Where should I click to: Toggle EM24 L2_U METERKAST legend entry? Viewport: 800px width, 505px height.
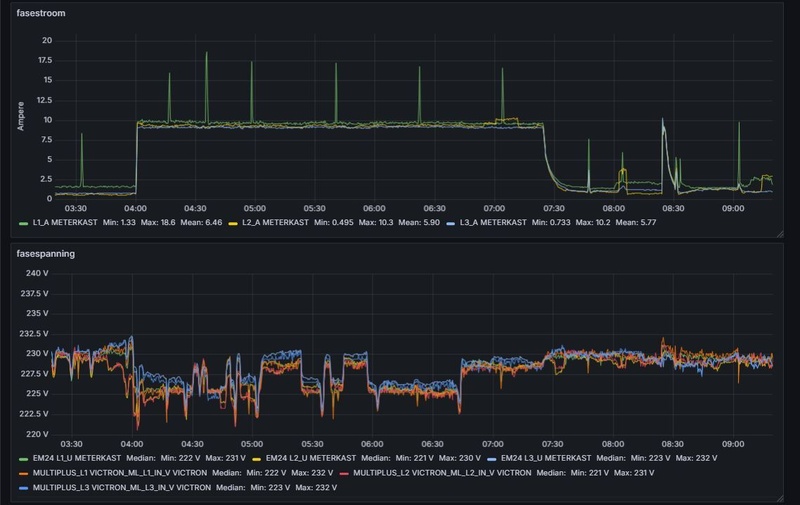[x=311, y=458]
